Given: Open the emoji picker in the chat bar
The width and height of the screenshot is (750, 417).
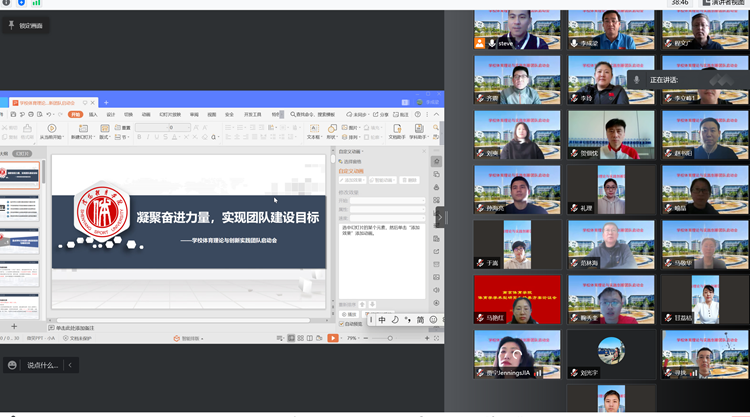Looking at the screenshot, I should pyautogui.click(x=12, y=366).
